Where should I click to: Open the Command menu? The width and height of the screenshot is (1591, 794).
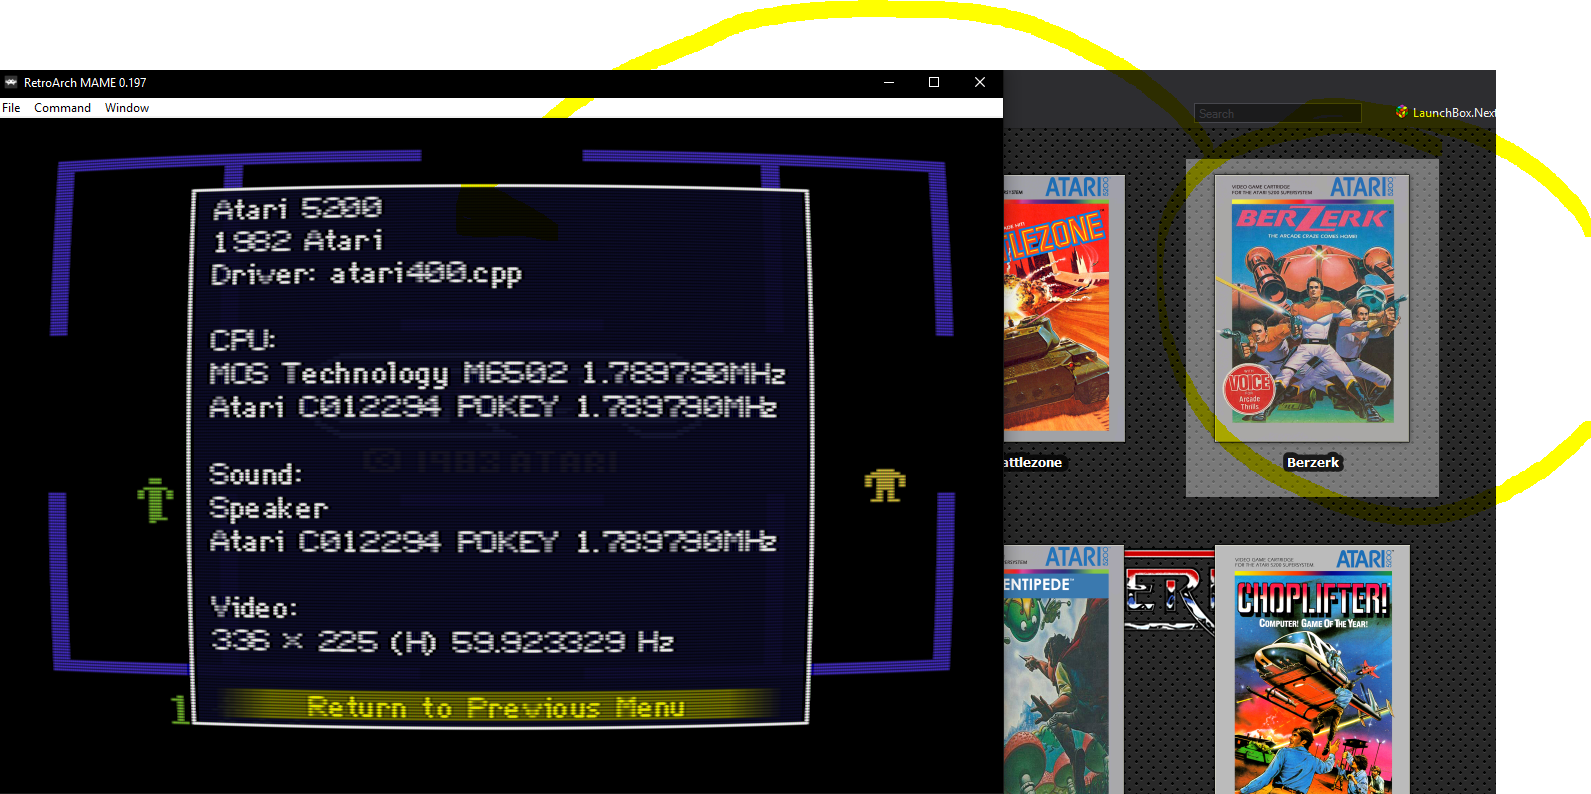[62, 108]
